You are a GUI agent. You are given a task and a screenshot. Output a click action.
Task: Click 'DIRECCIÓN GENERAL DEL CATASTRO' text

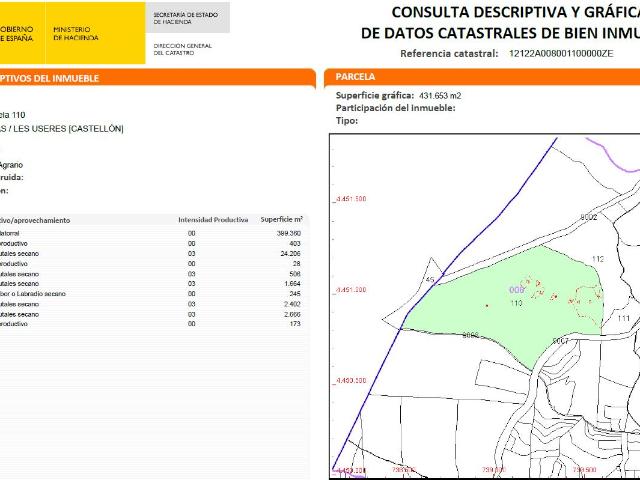pyautogui.click(x=182, y=49)
